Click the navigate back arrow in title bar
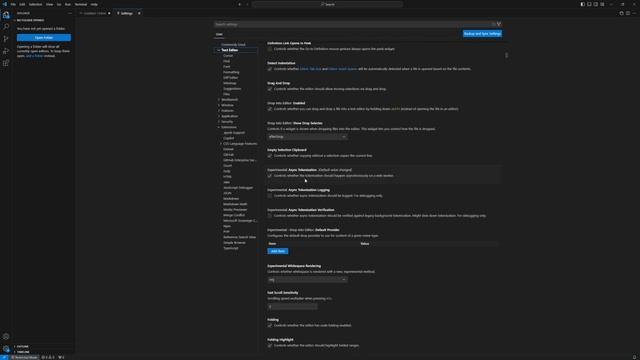Image resolution: width=640 pixels, height=360 pixels. [x=240, y=4]
